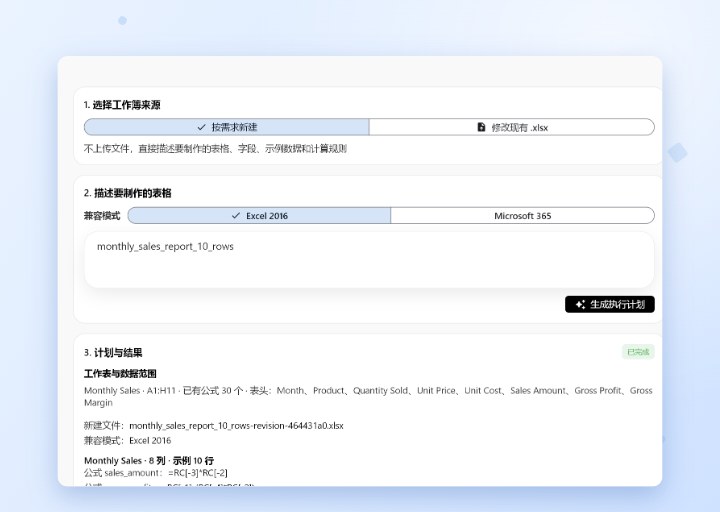Screen dimensions: 720x512
Task: Click the heading 3. 计划与结果
Action: click(x=113, y=353)
